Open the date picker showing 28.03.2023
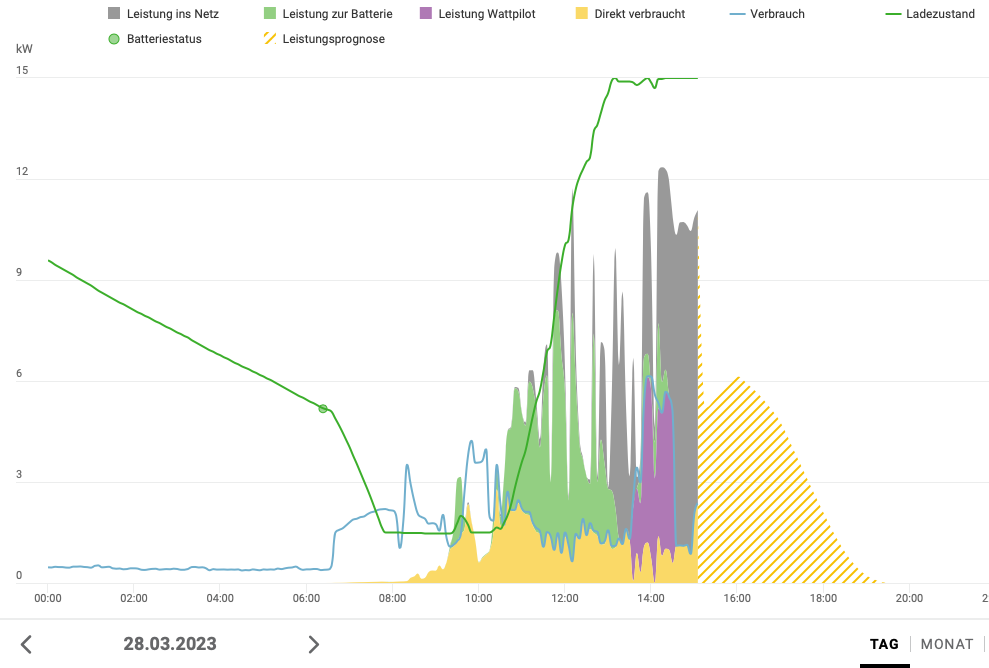 [x=170, y=644]
